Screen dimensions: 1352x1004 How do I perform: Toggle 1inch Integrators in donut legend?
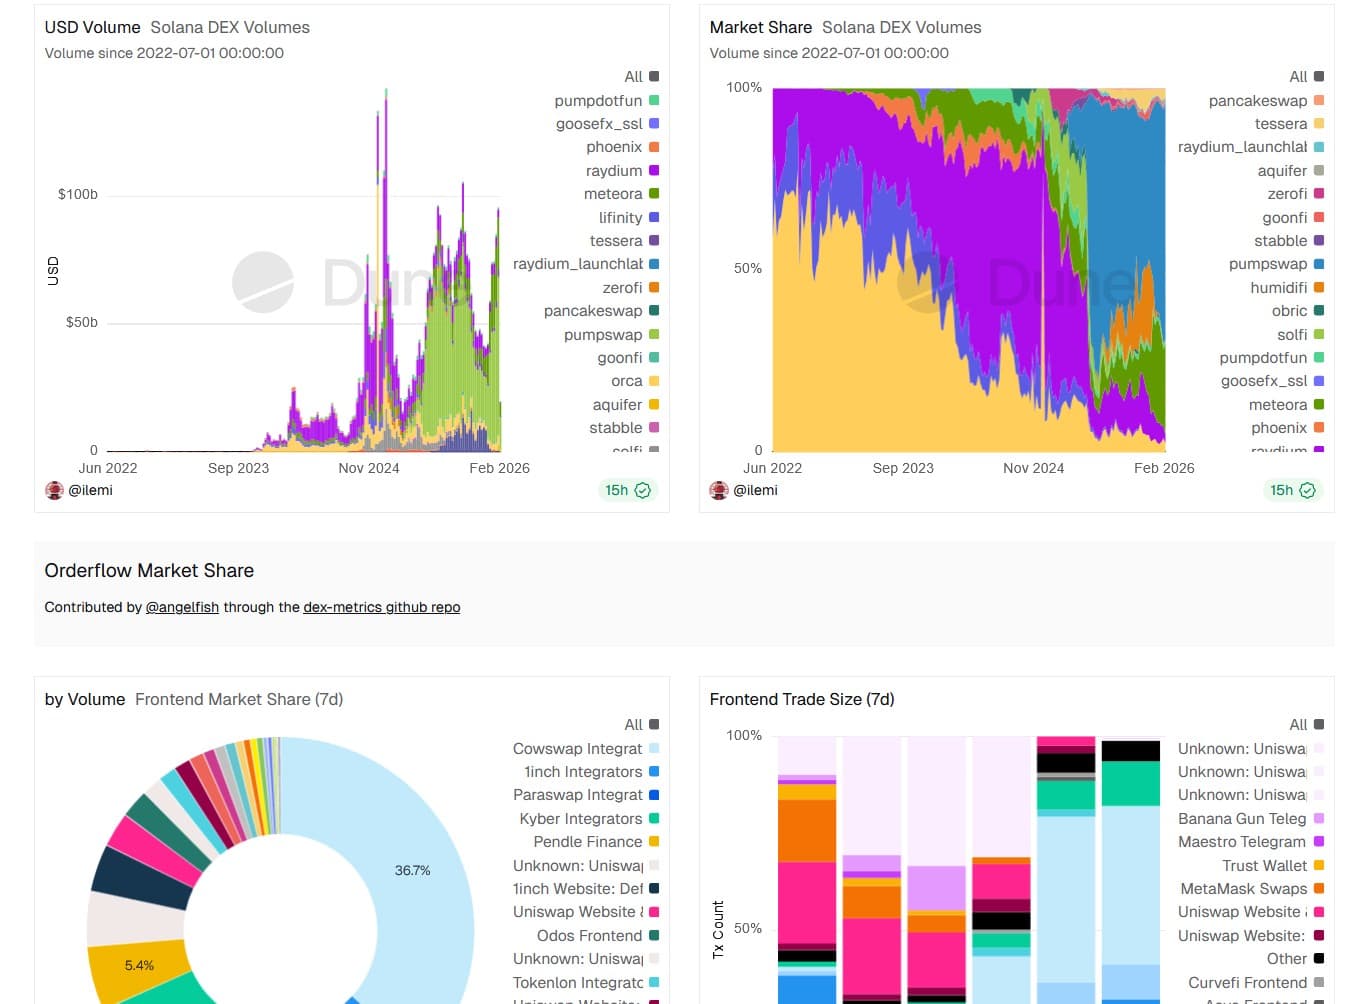point(591,772)
